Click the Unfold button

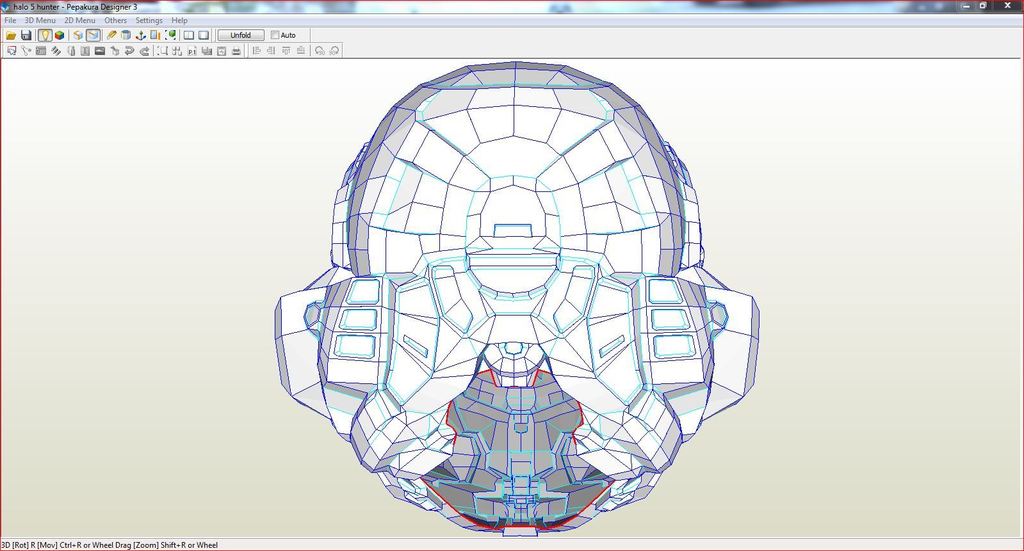click(240, 35)
